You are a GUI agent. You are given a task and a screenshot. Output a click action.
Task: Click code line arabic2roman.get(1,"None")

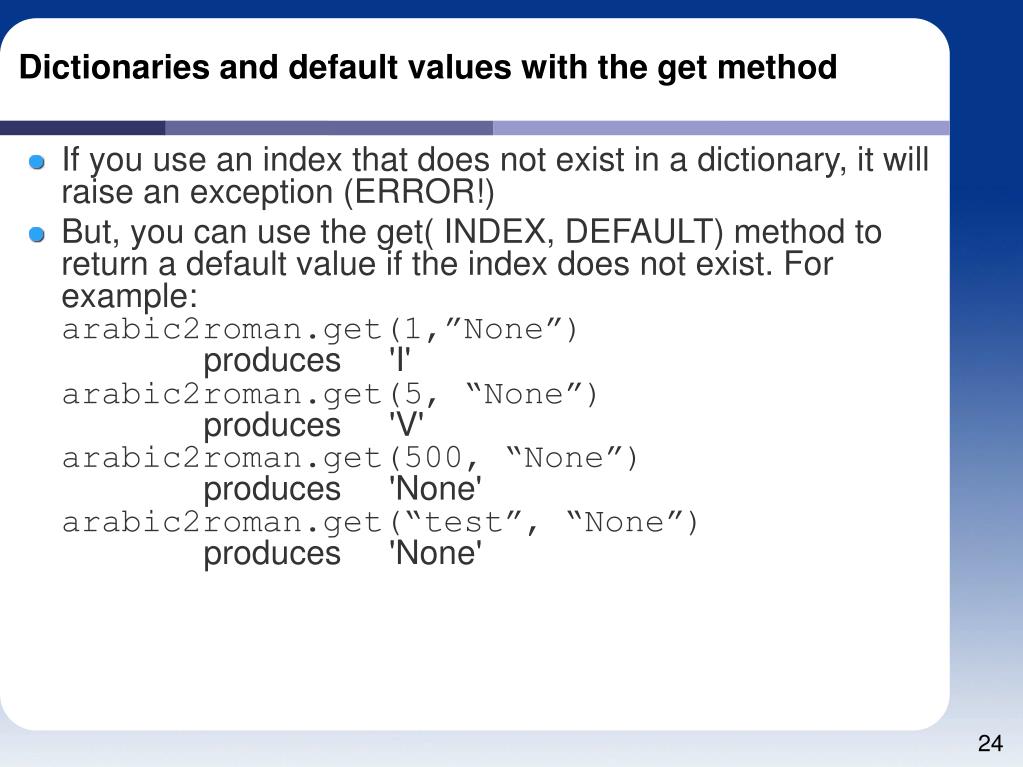320,329
